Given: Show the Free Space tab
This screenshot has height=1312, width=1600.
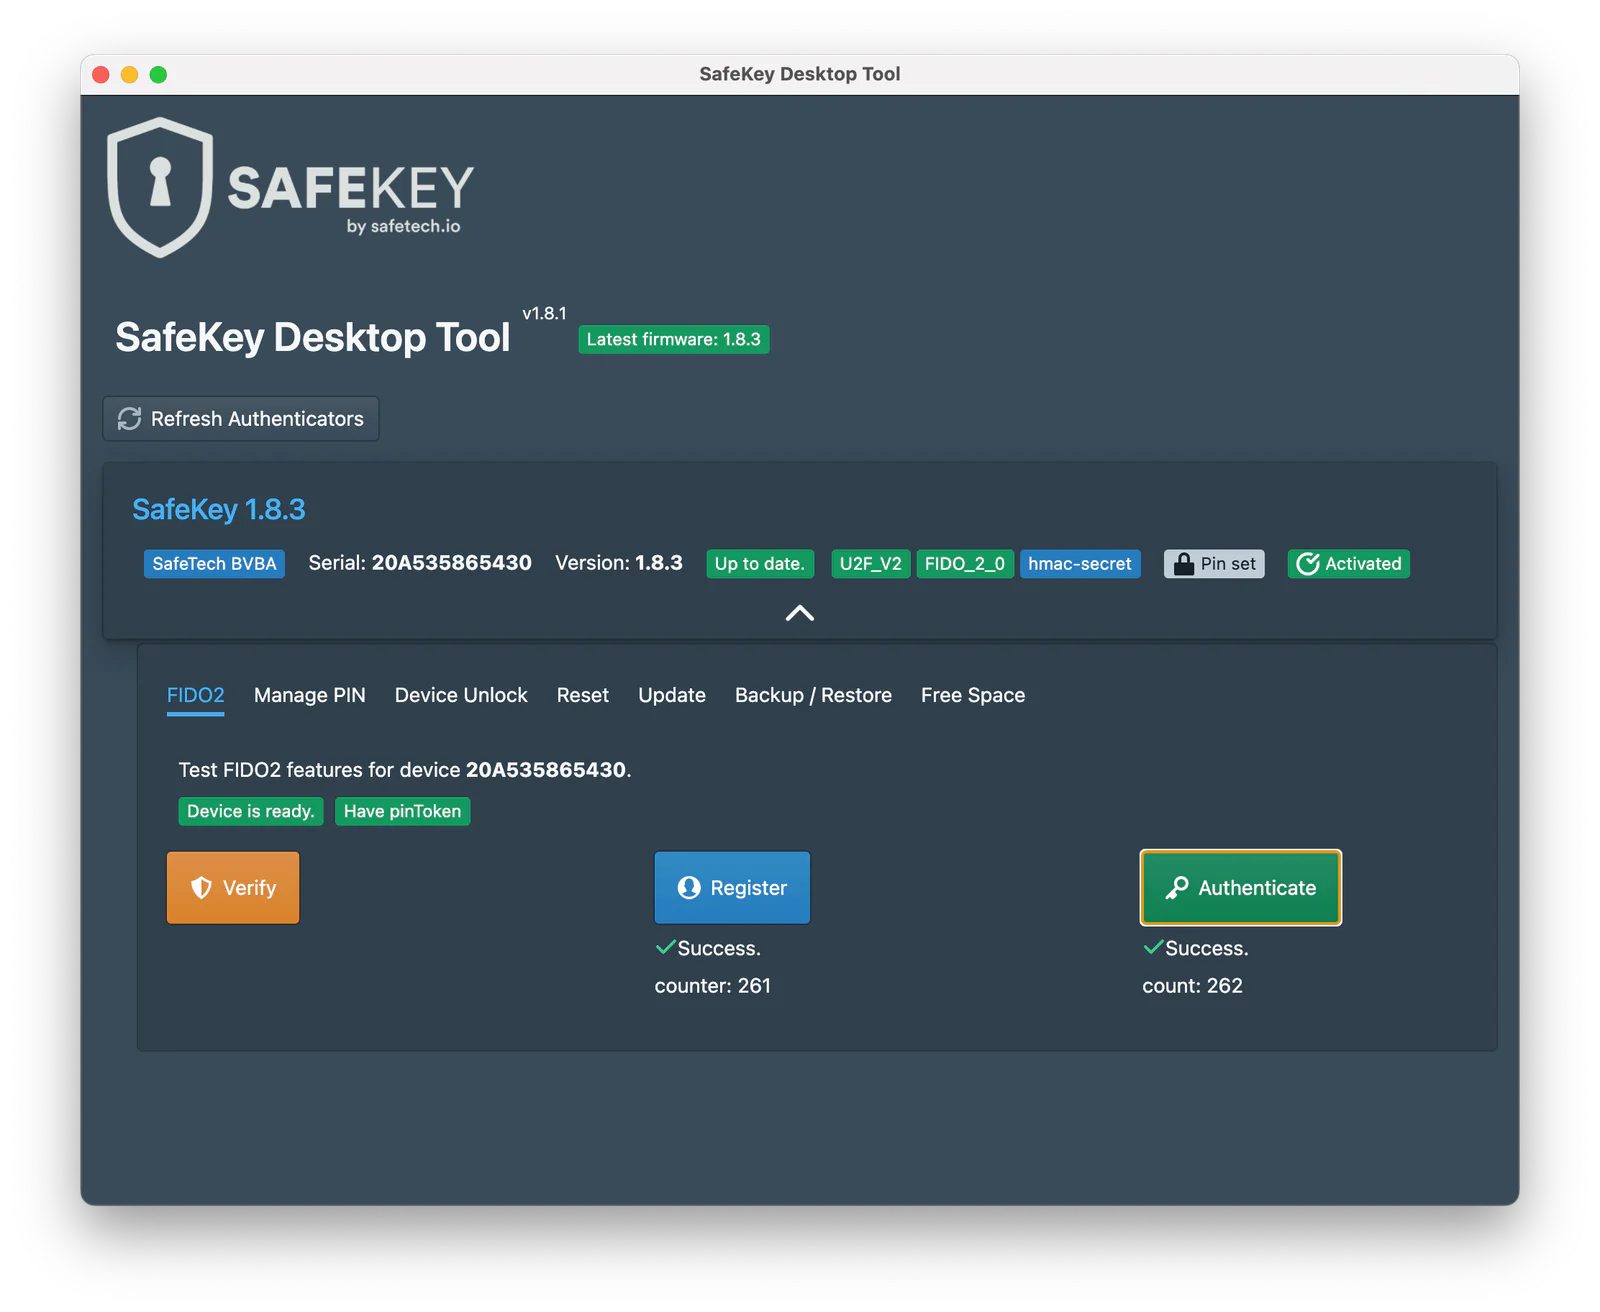Looking at the screenshot, I should tap(973, 695).
